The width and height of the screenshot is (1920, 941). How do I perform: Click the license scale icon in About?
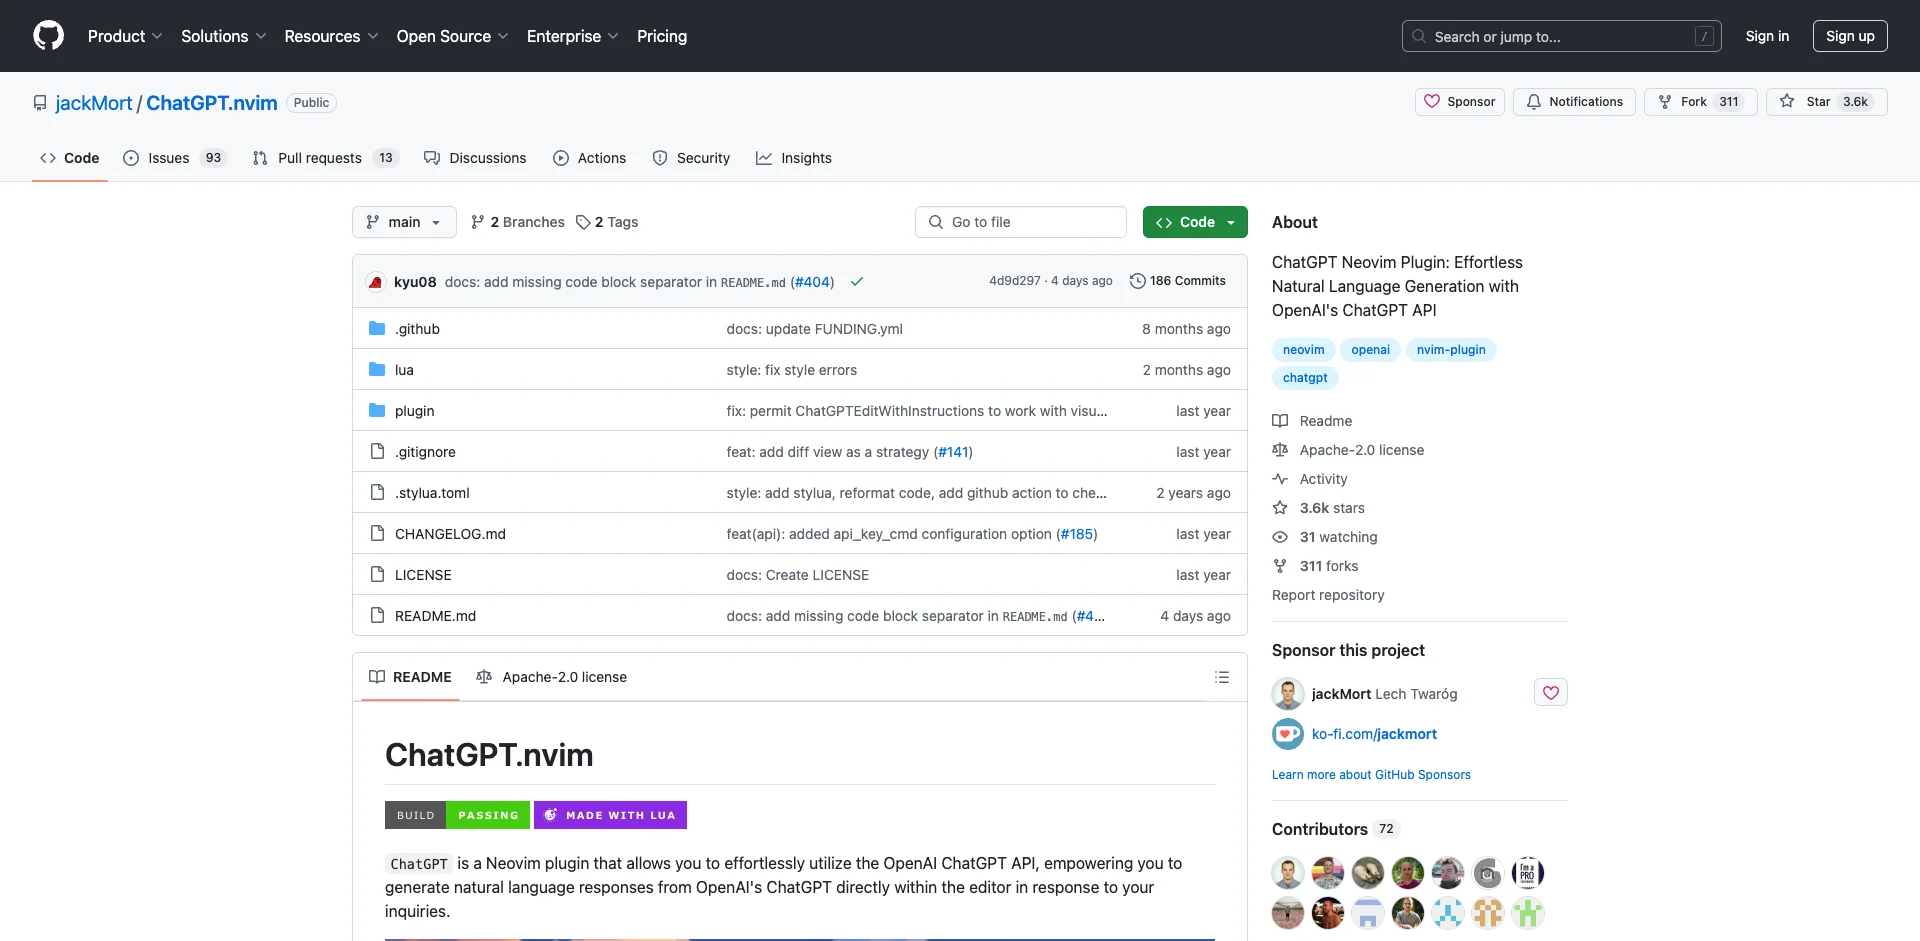click(1280, 450)
